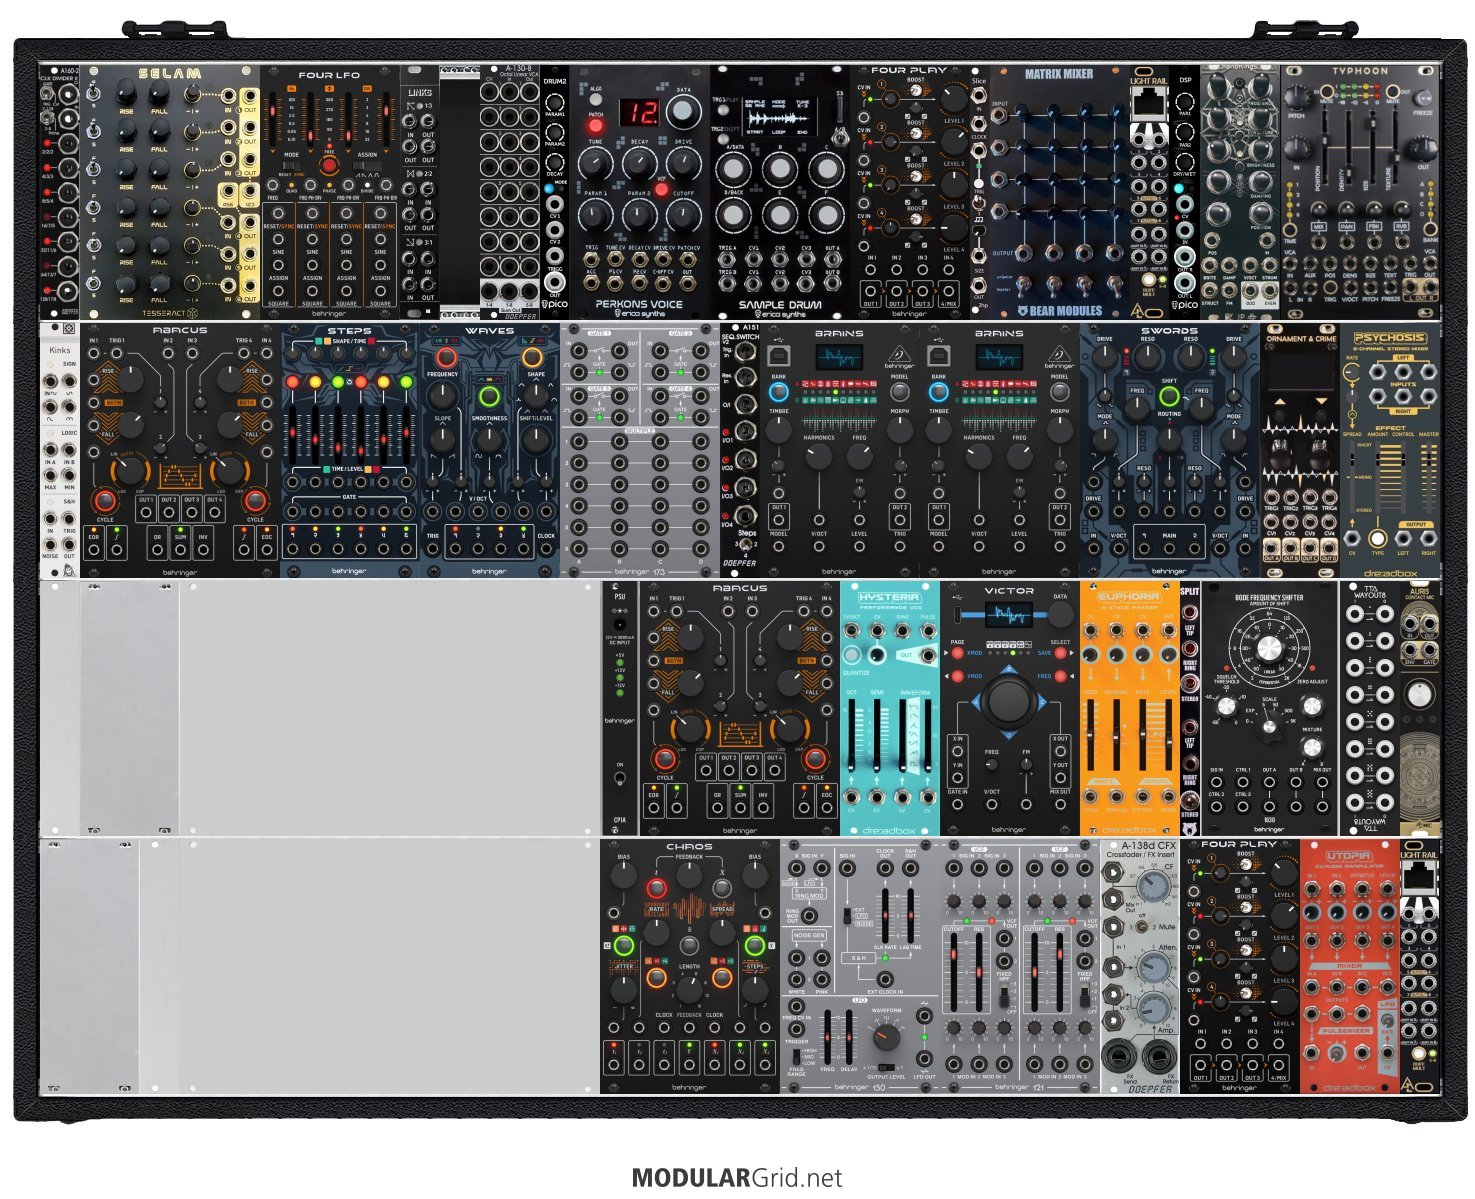The image size is (1475, 1199).
Task: Select the Kinks module
Action: coord(60,450)
